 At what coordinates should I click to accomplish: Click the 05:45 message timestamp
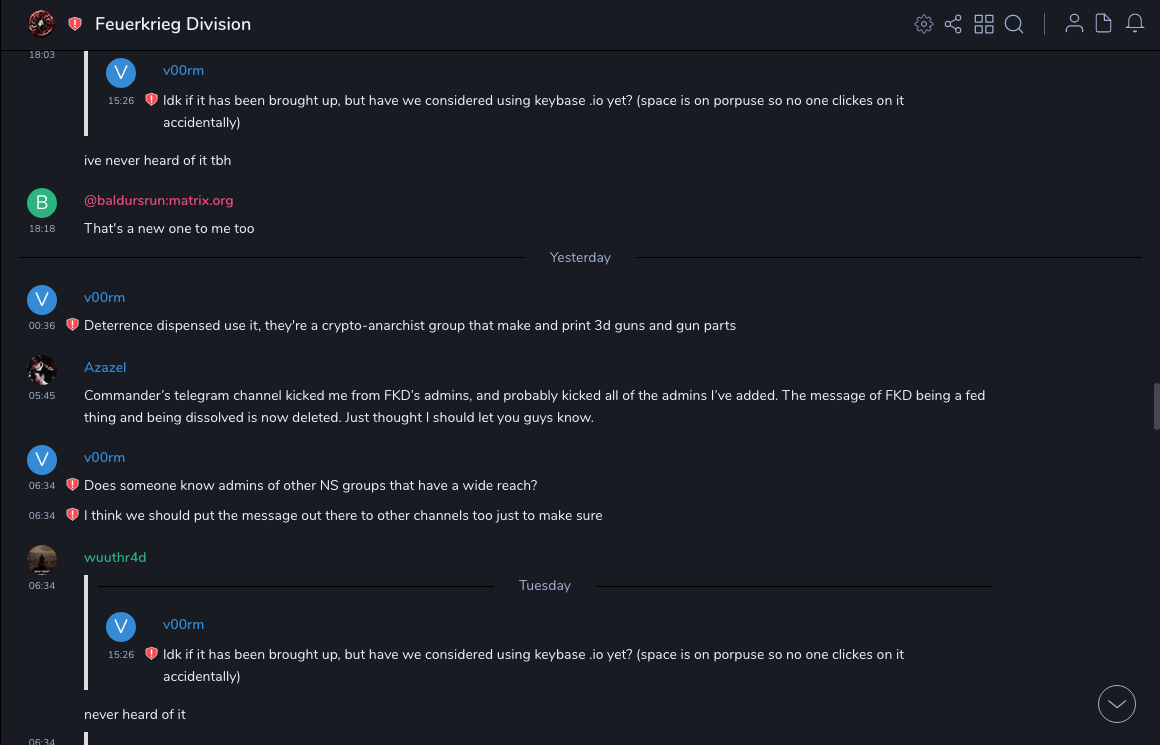(x=42, y=396)
